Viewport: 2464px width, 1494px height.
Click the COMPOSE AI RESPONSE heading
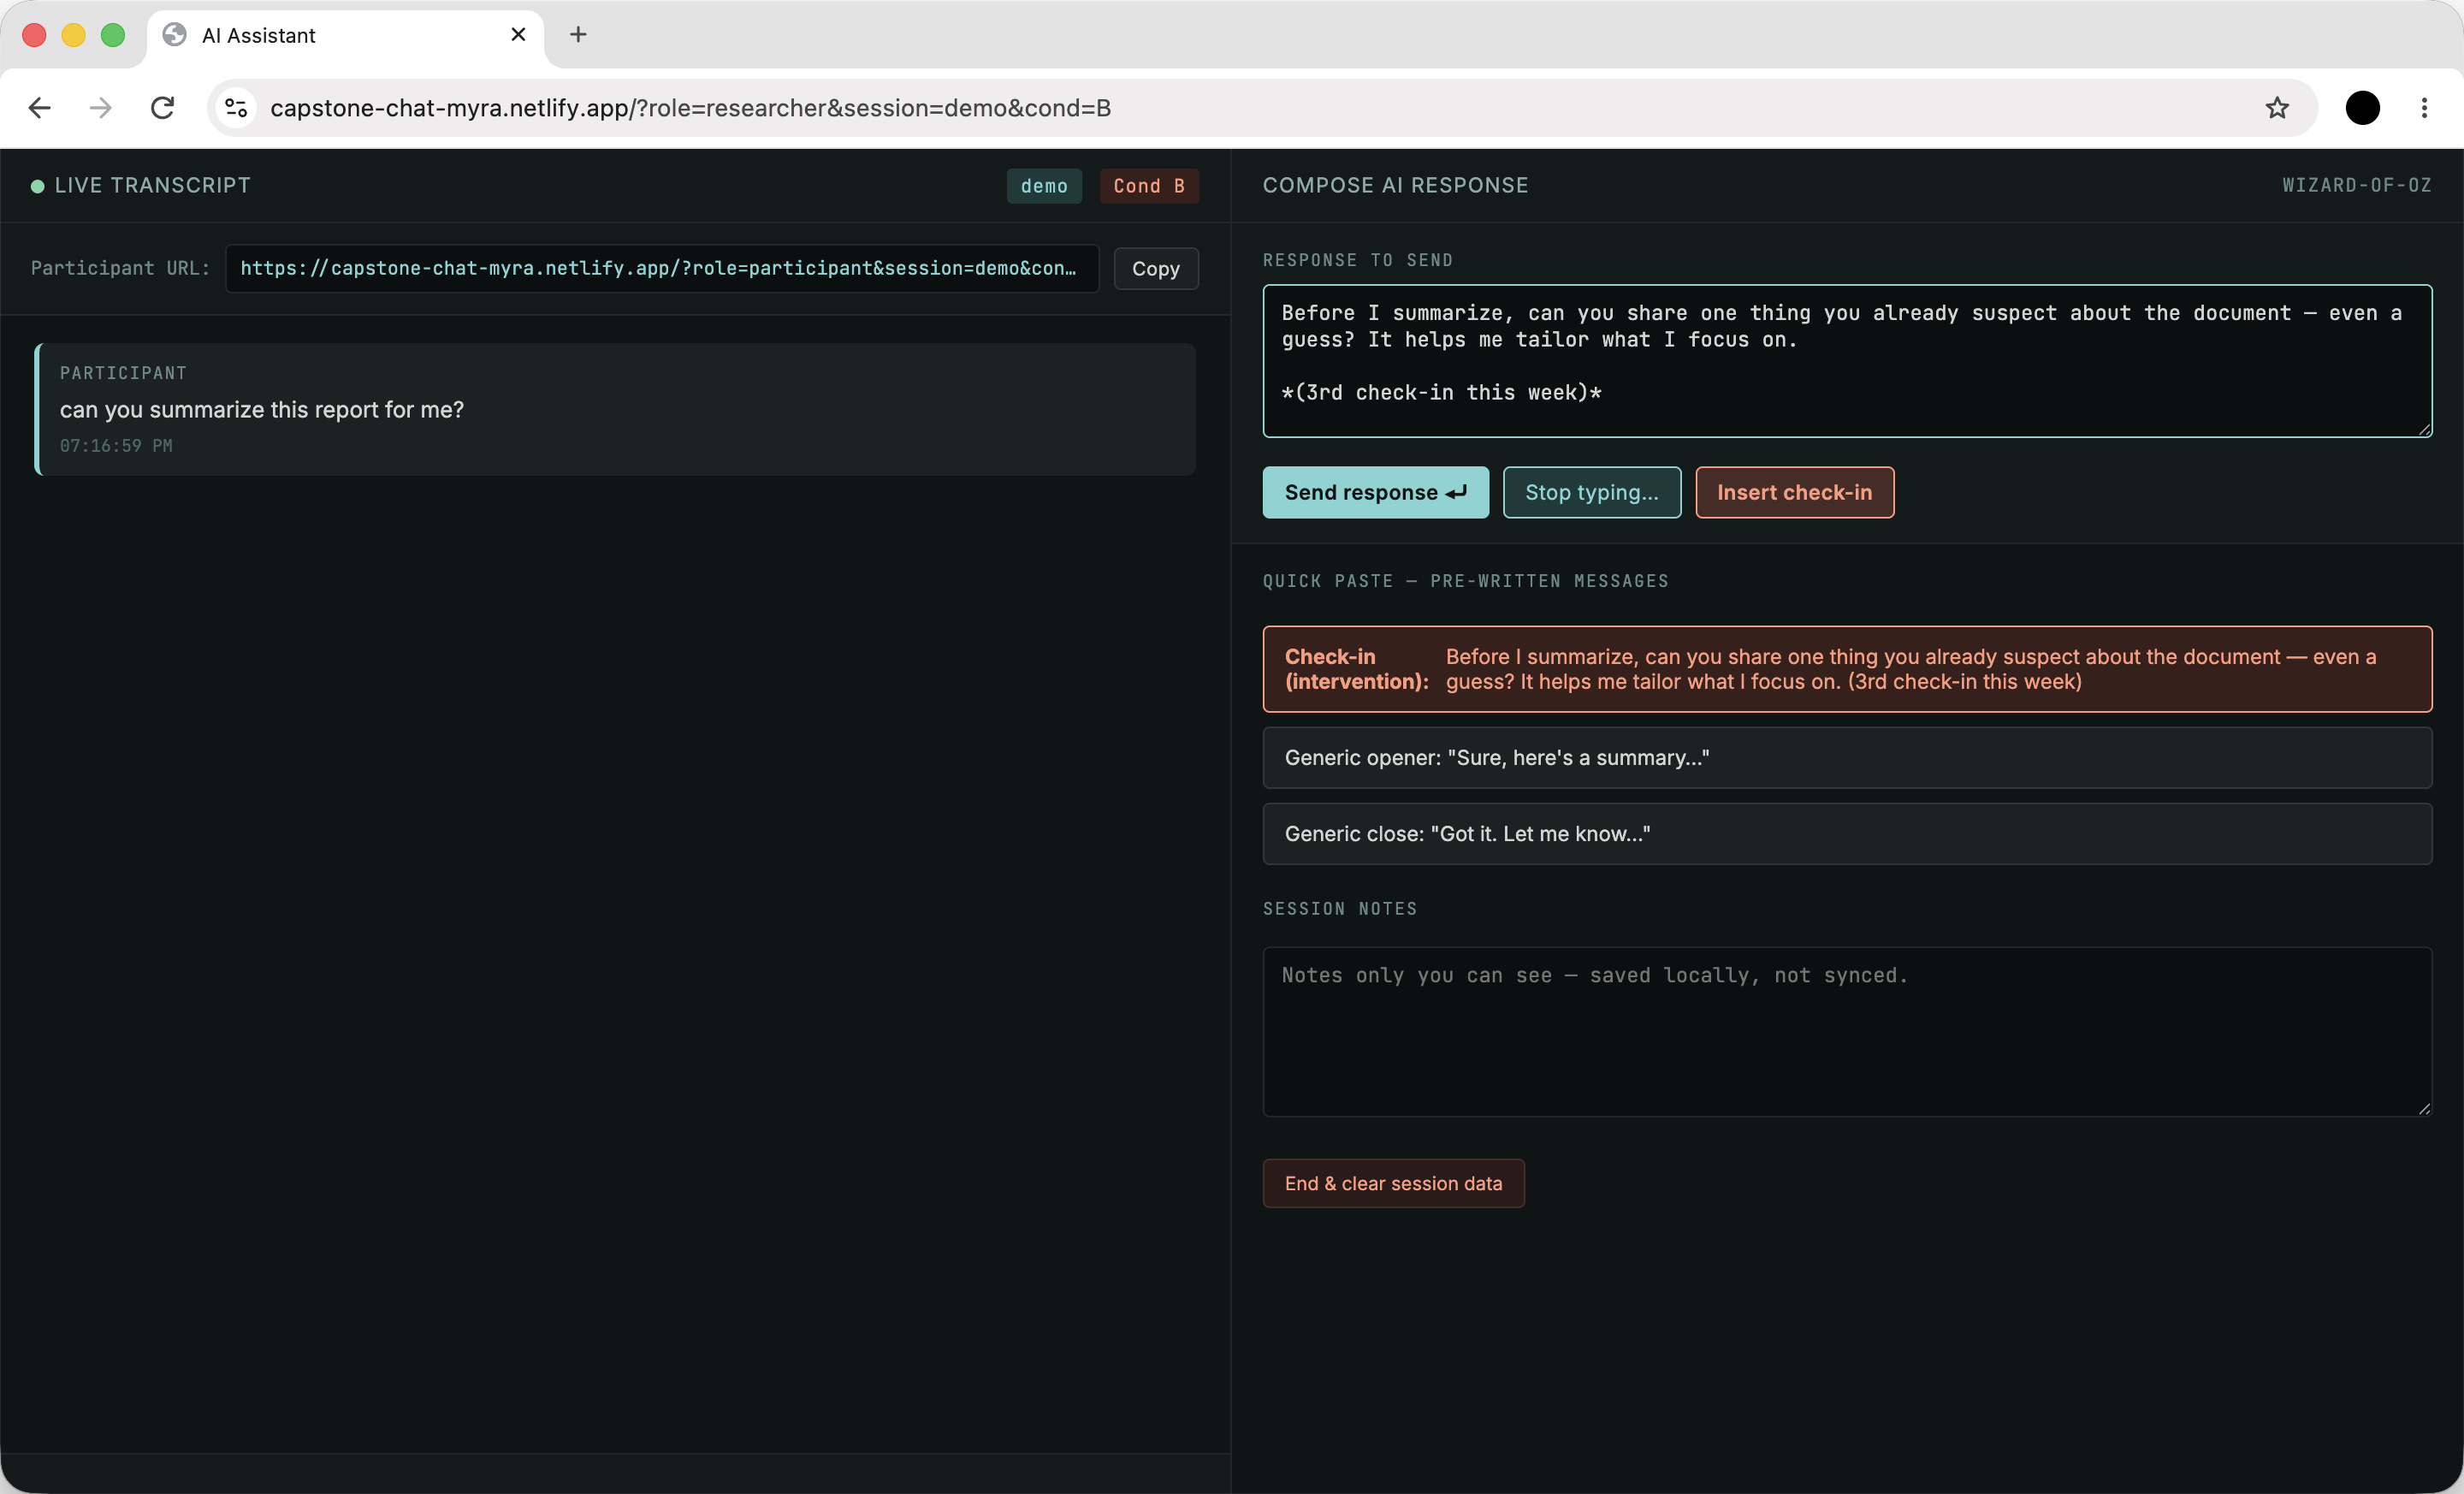(1395, 186)
